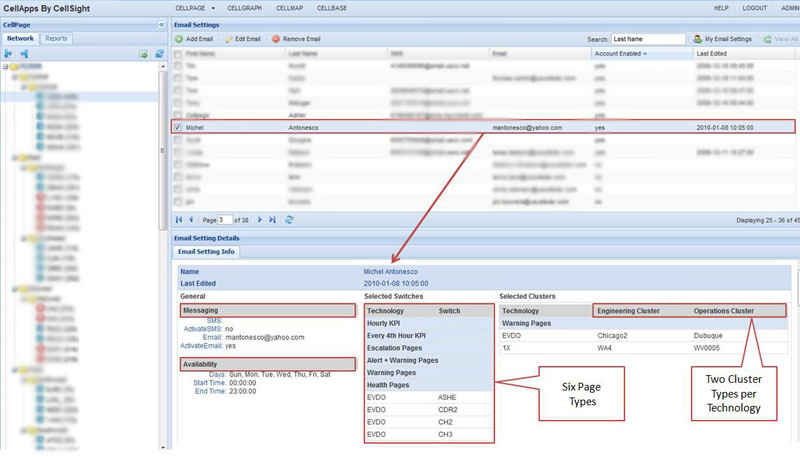This screenshot has width=800, height=457.
Task: Go to next page in pagination bar
Action: click(259, 219)
